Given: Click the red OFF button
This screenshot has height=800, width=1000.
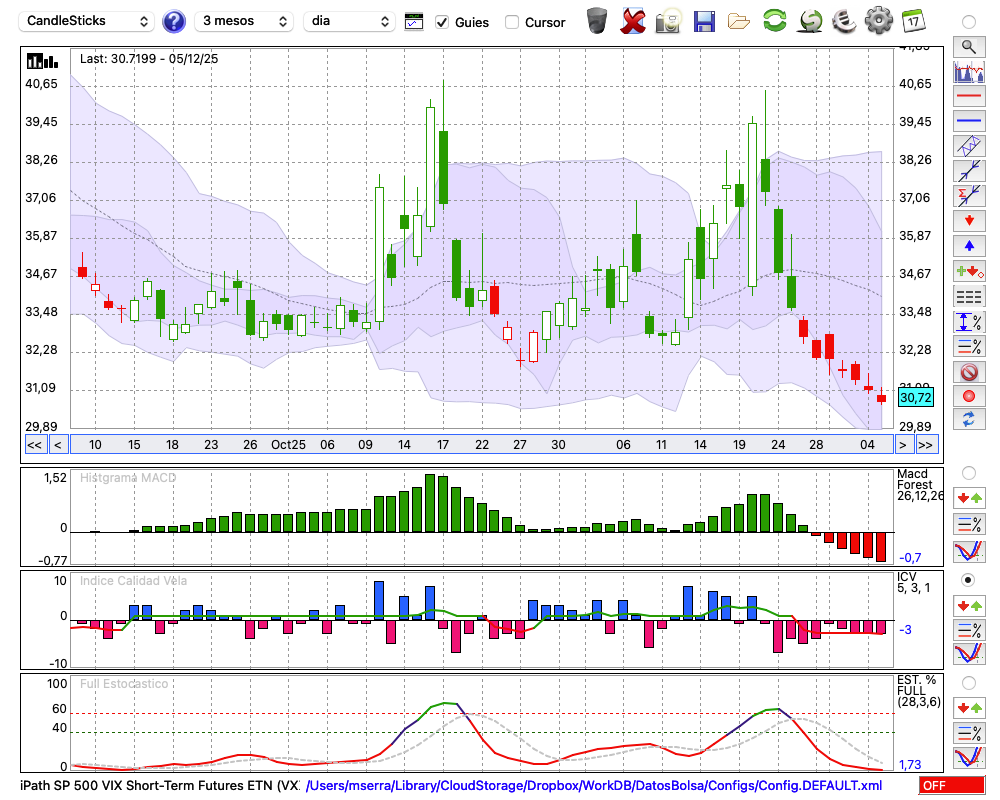Looking at the screenshot, I should (951, 786).
